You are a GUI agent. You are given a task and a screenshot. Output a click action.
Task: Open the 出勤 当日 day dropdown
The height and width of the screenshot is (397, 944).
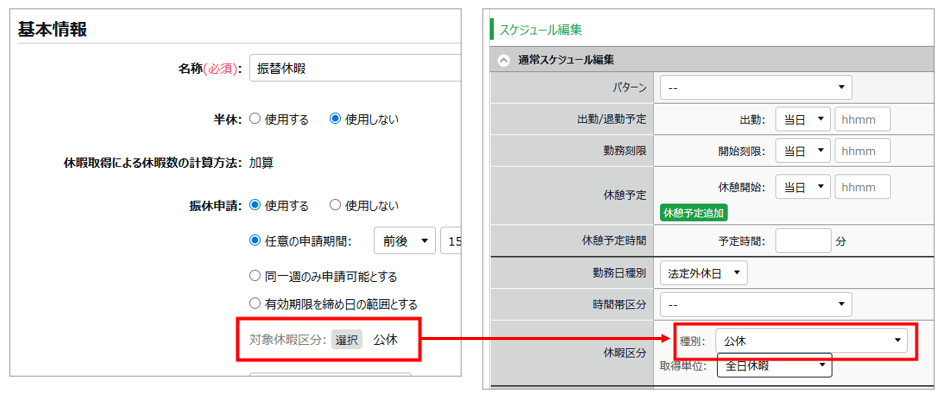[x=803, y=119]
